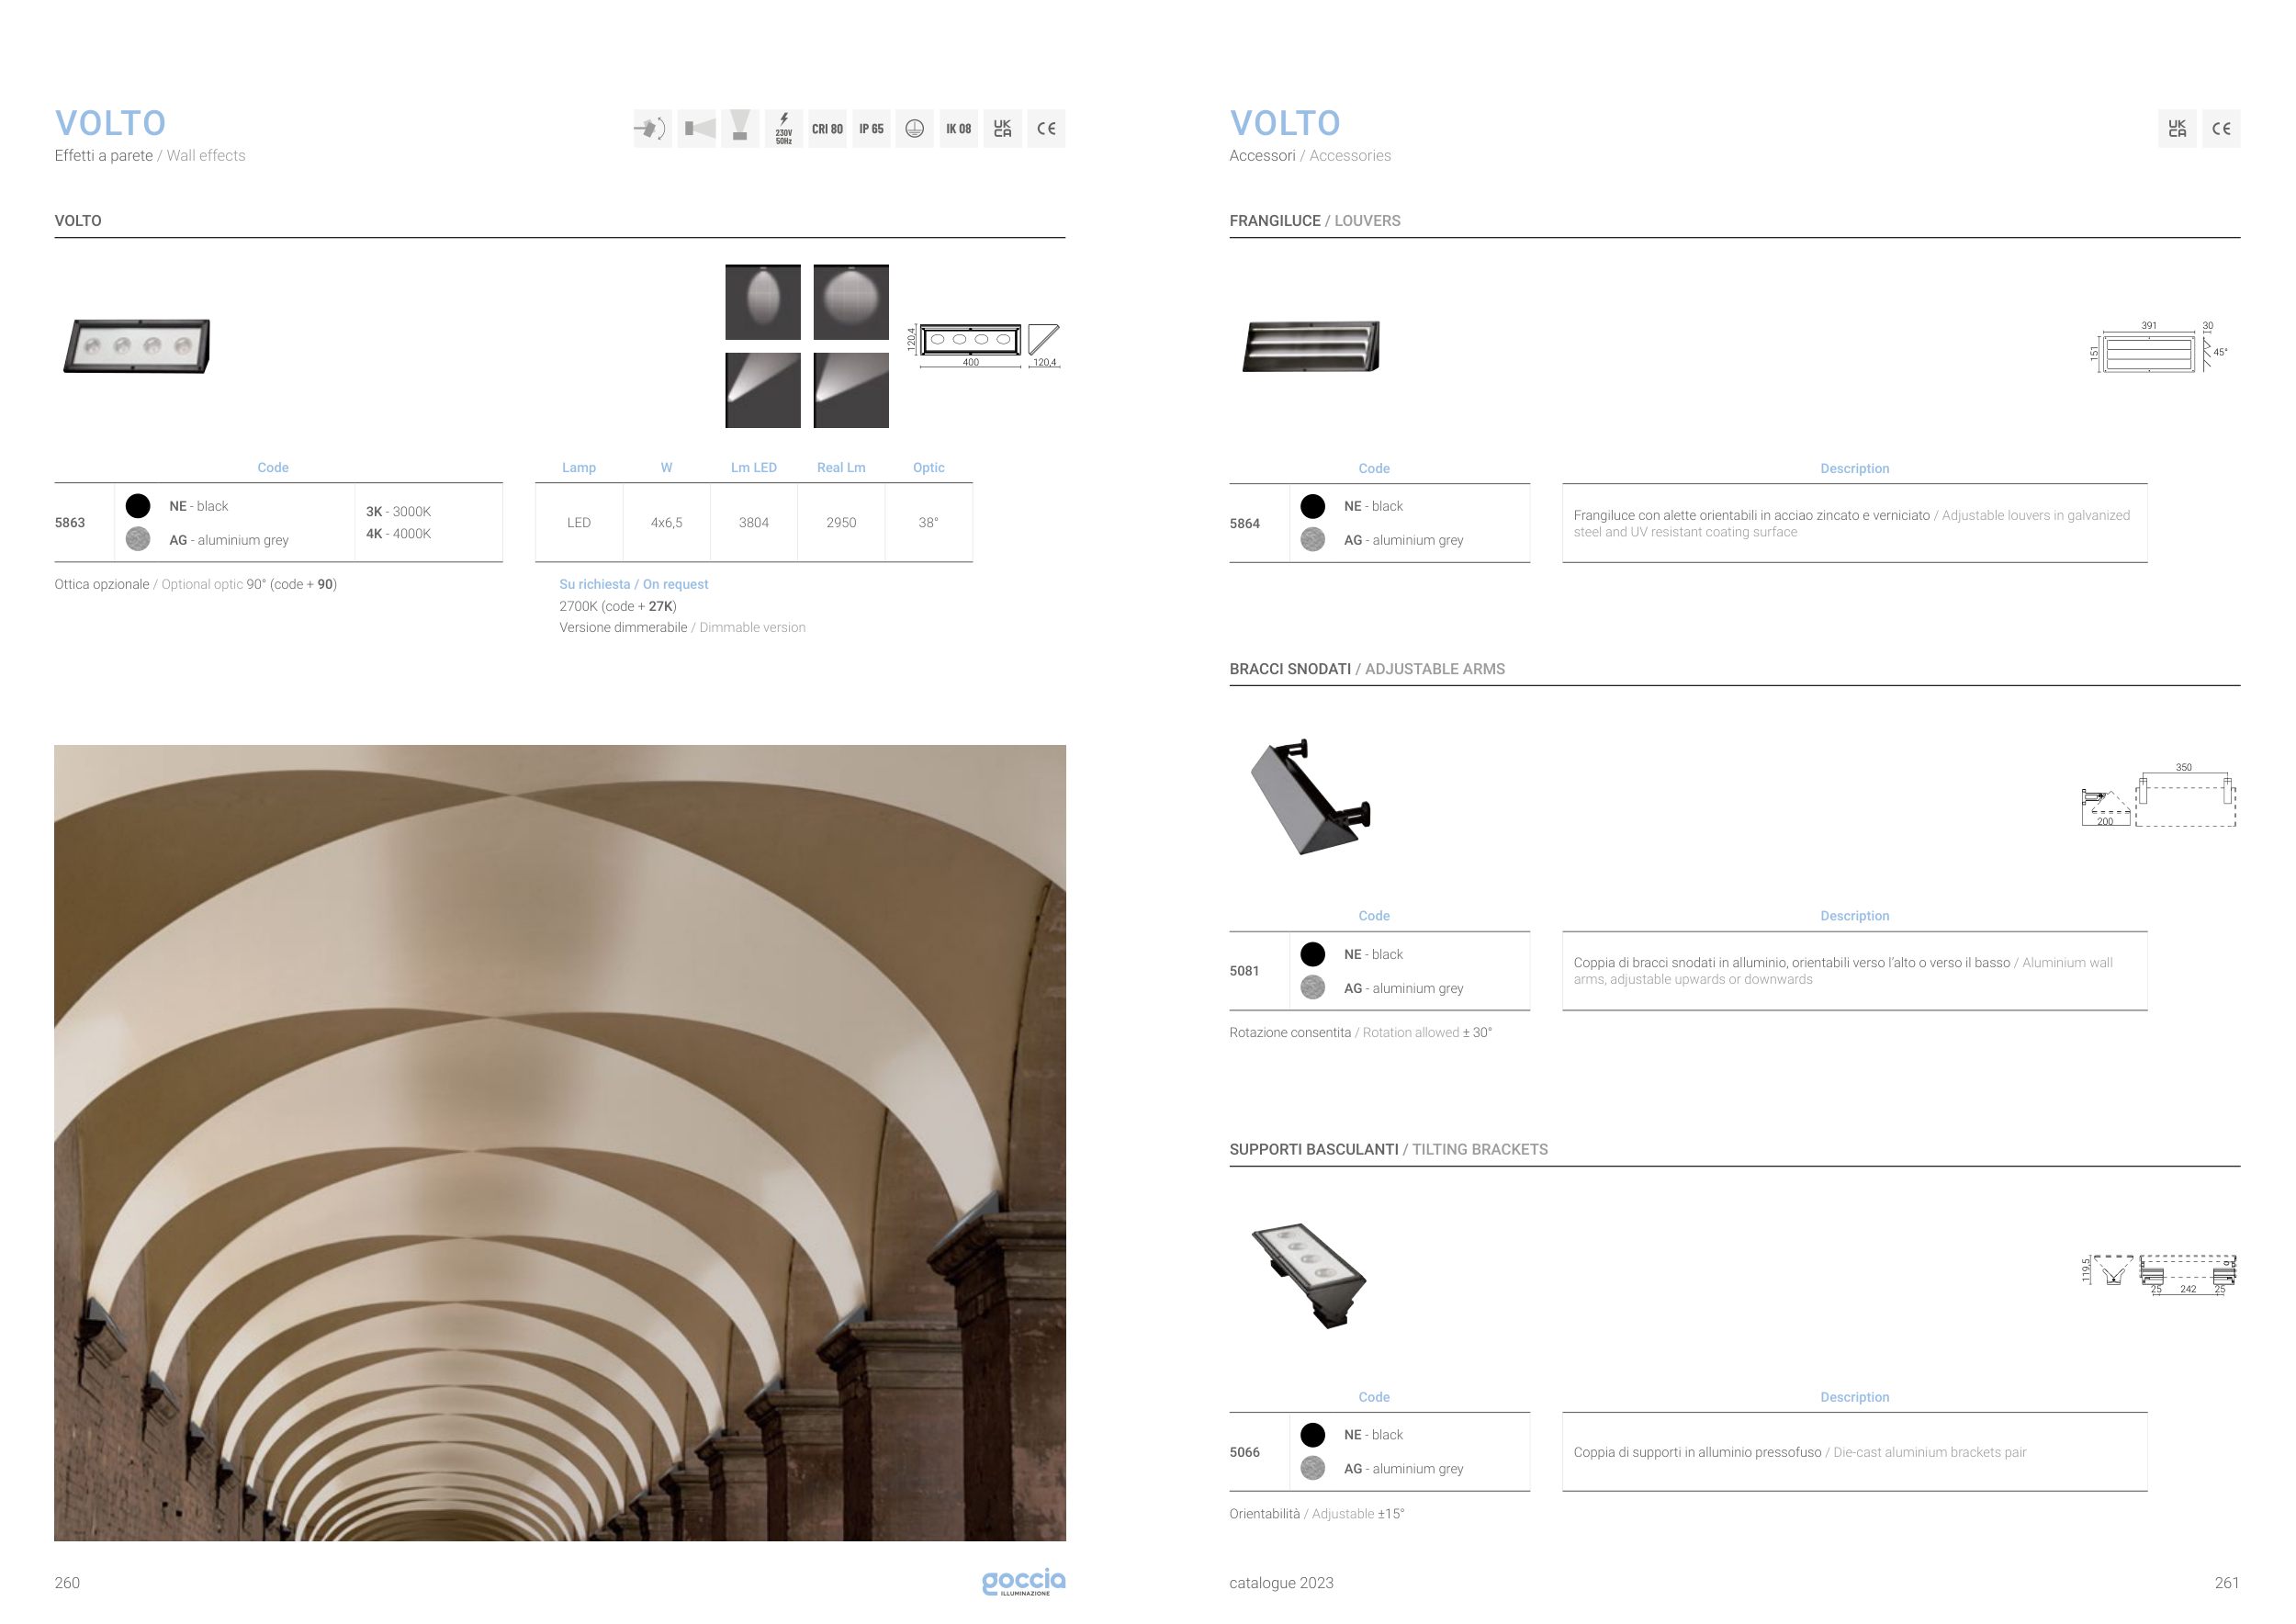Select the black NE swatch for code 5863
This screenshot has height=1624, width=2296.
(x=138, y=506)
